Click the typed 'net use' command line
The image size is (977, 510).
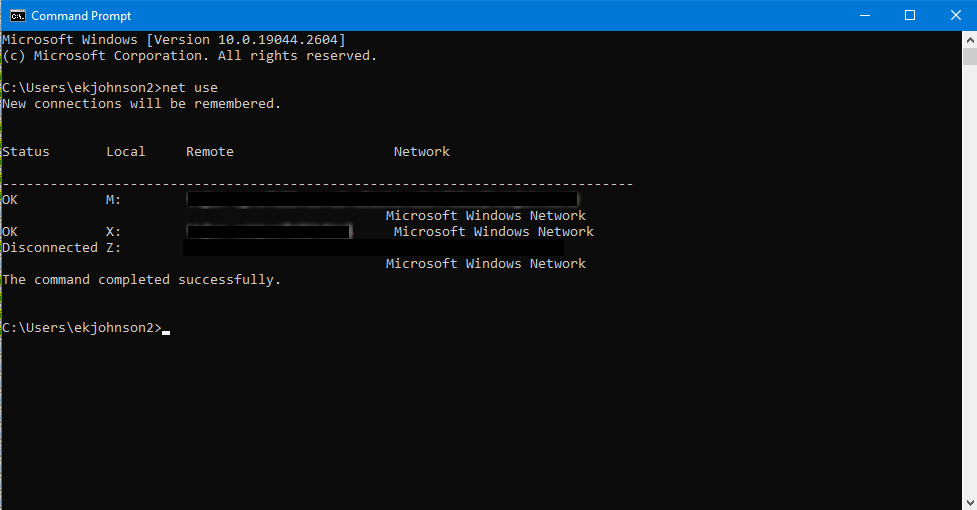pos(110,88)
